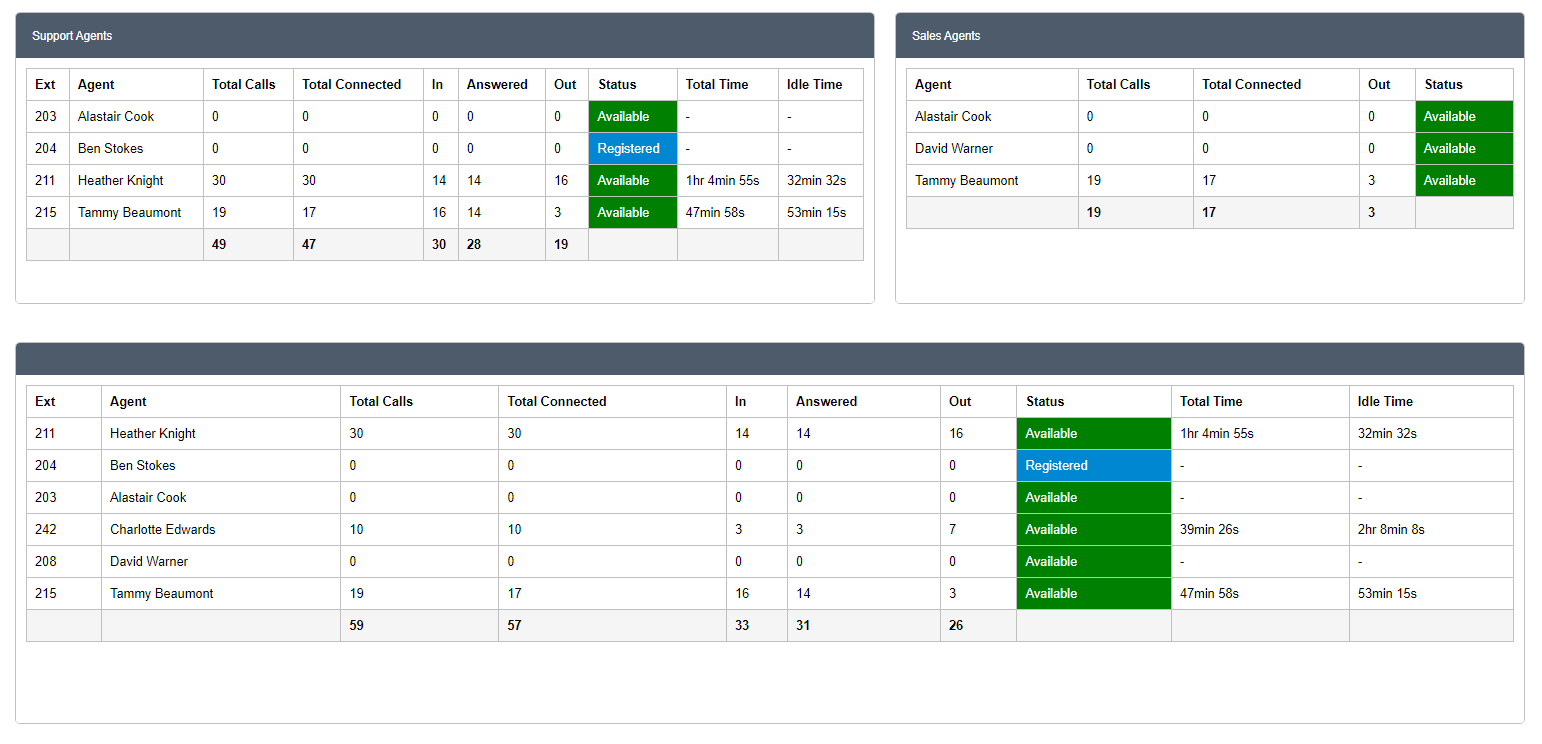Viewport: 1542px width, 744px height.
Task: Click extension 242 in the bottom table
Action: 46,530
